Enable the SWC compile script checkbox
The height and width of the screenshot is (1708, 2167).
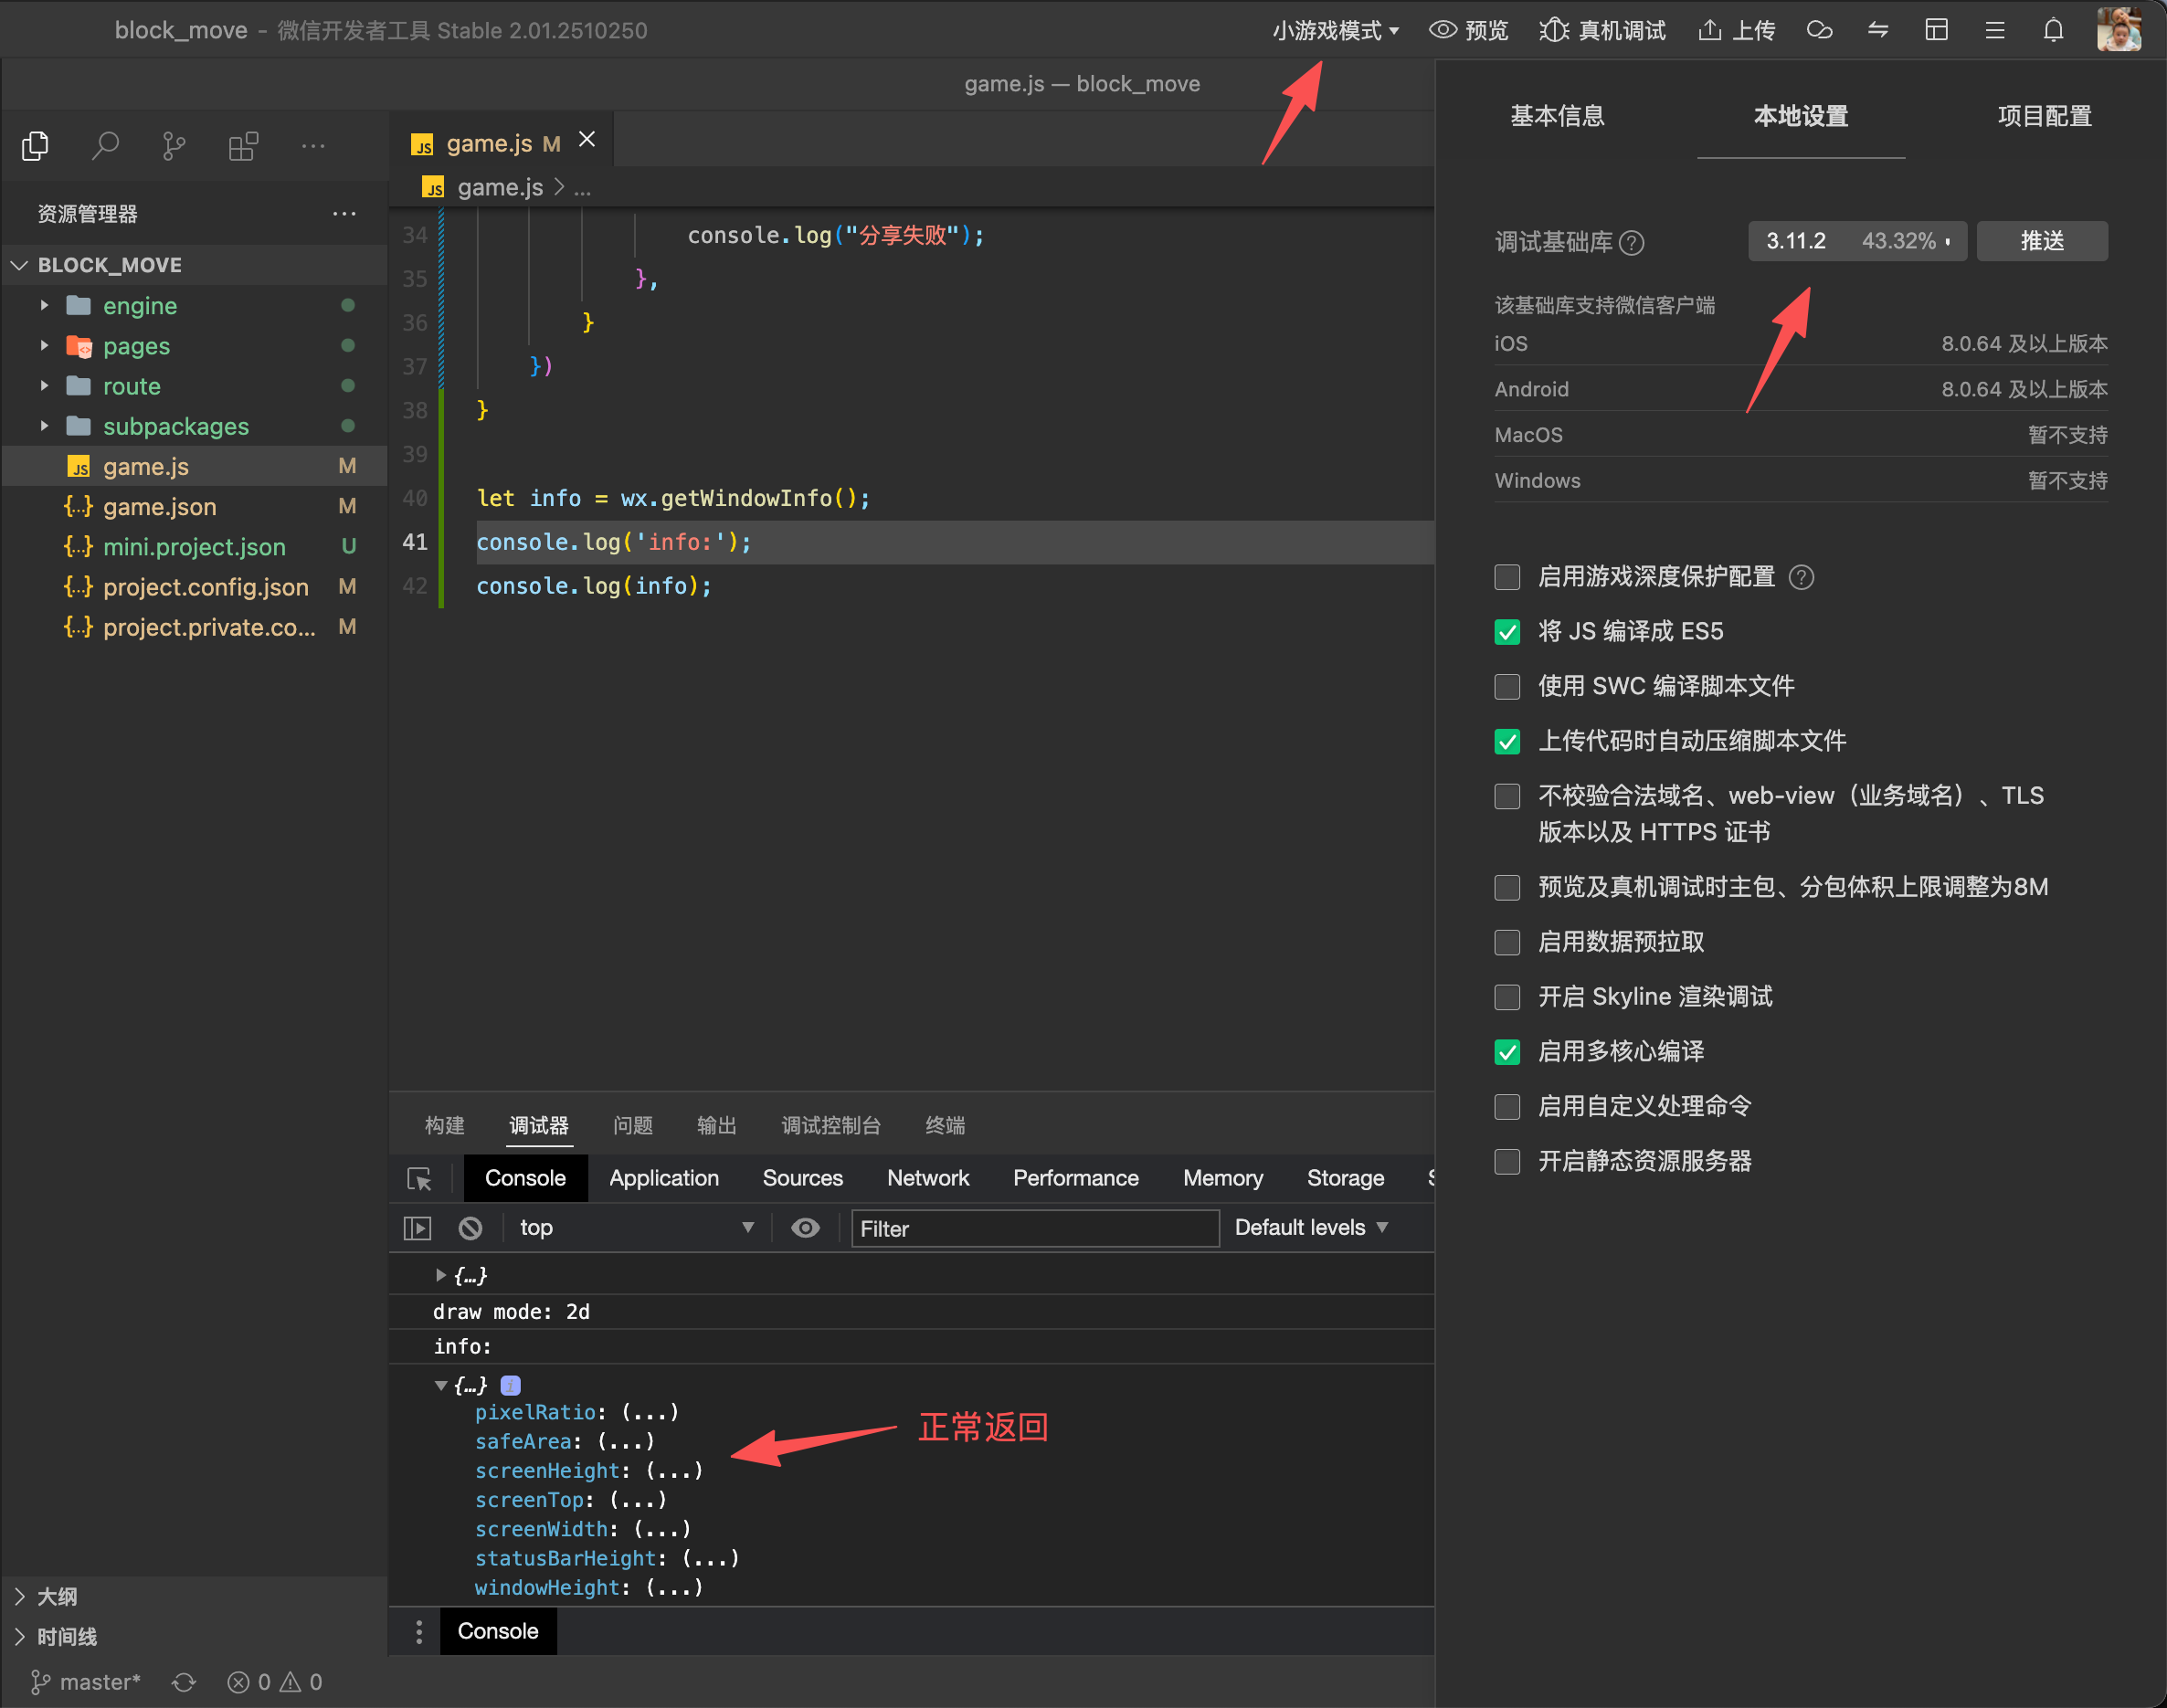1506,686
